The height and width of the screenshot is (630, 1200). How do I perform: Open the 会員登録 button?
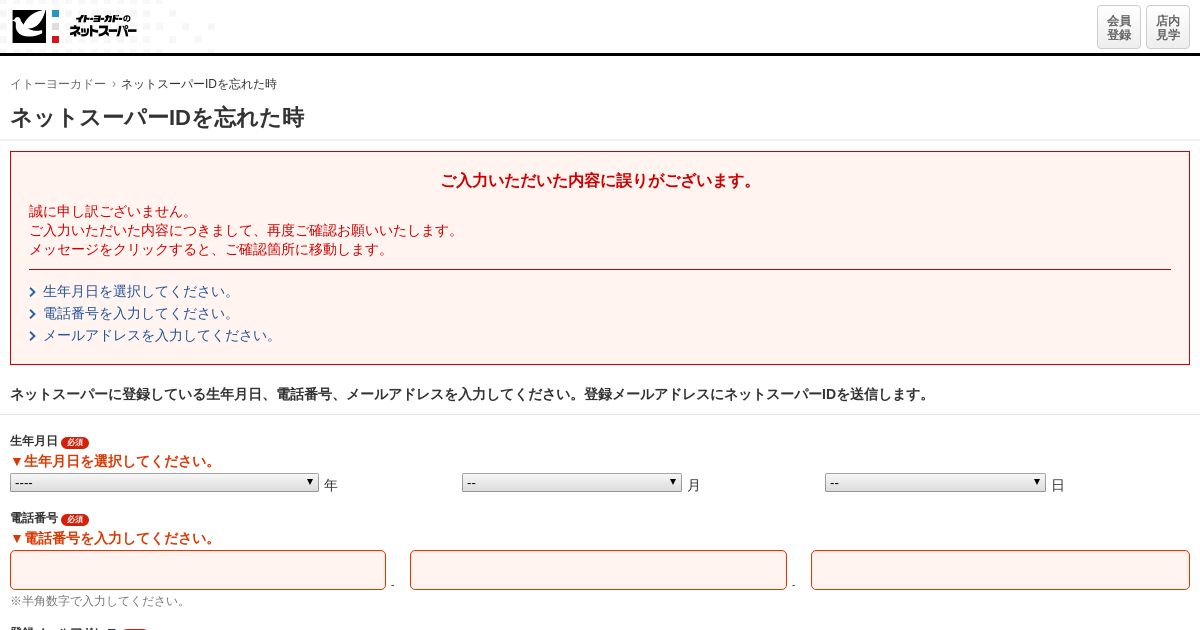(x=1119, y=27)
